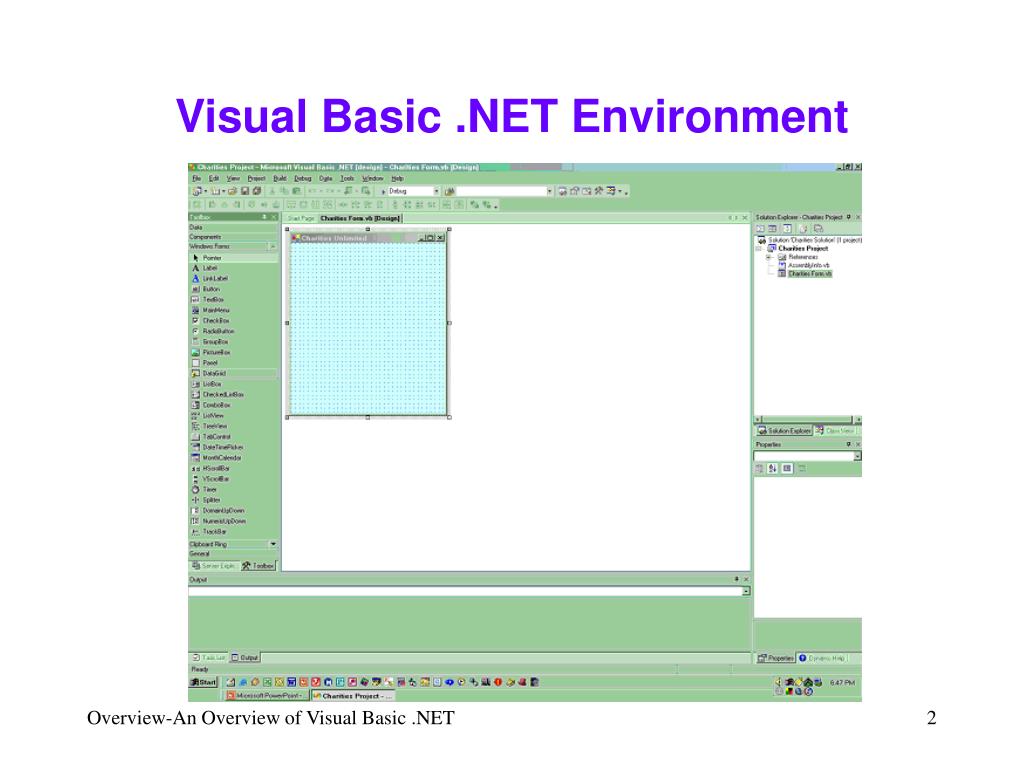Open the Debug configuration dropdown

438,189
